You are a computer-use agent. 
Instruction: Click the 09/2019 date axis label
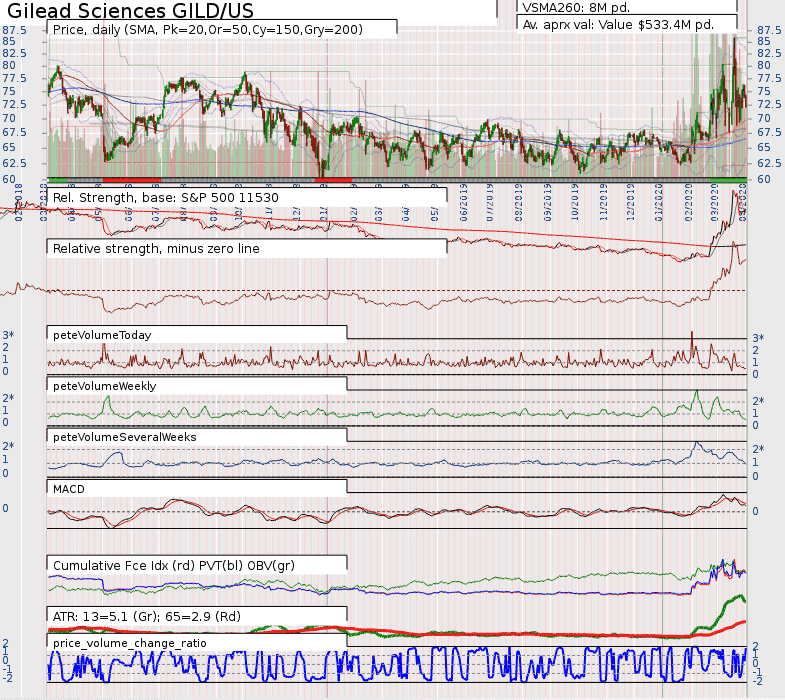point(547,203)
